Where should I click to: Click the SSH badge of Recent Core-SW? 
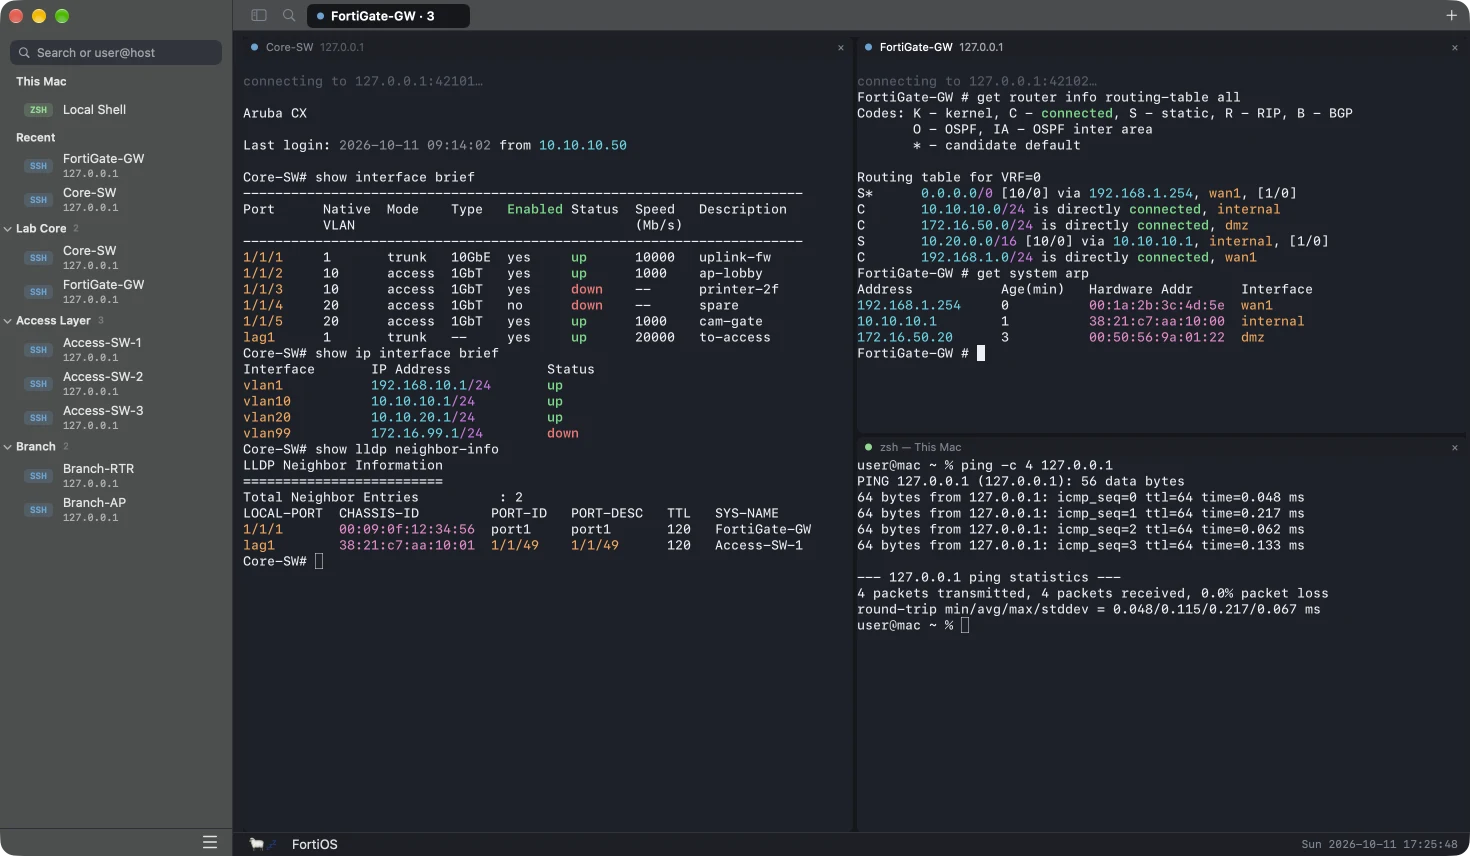[x=38, y=200]
